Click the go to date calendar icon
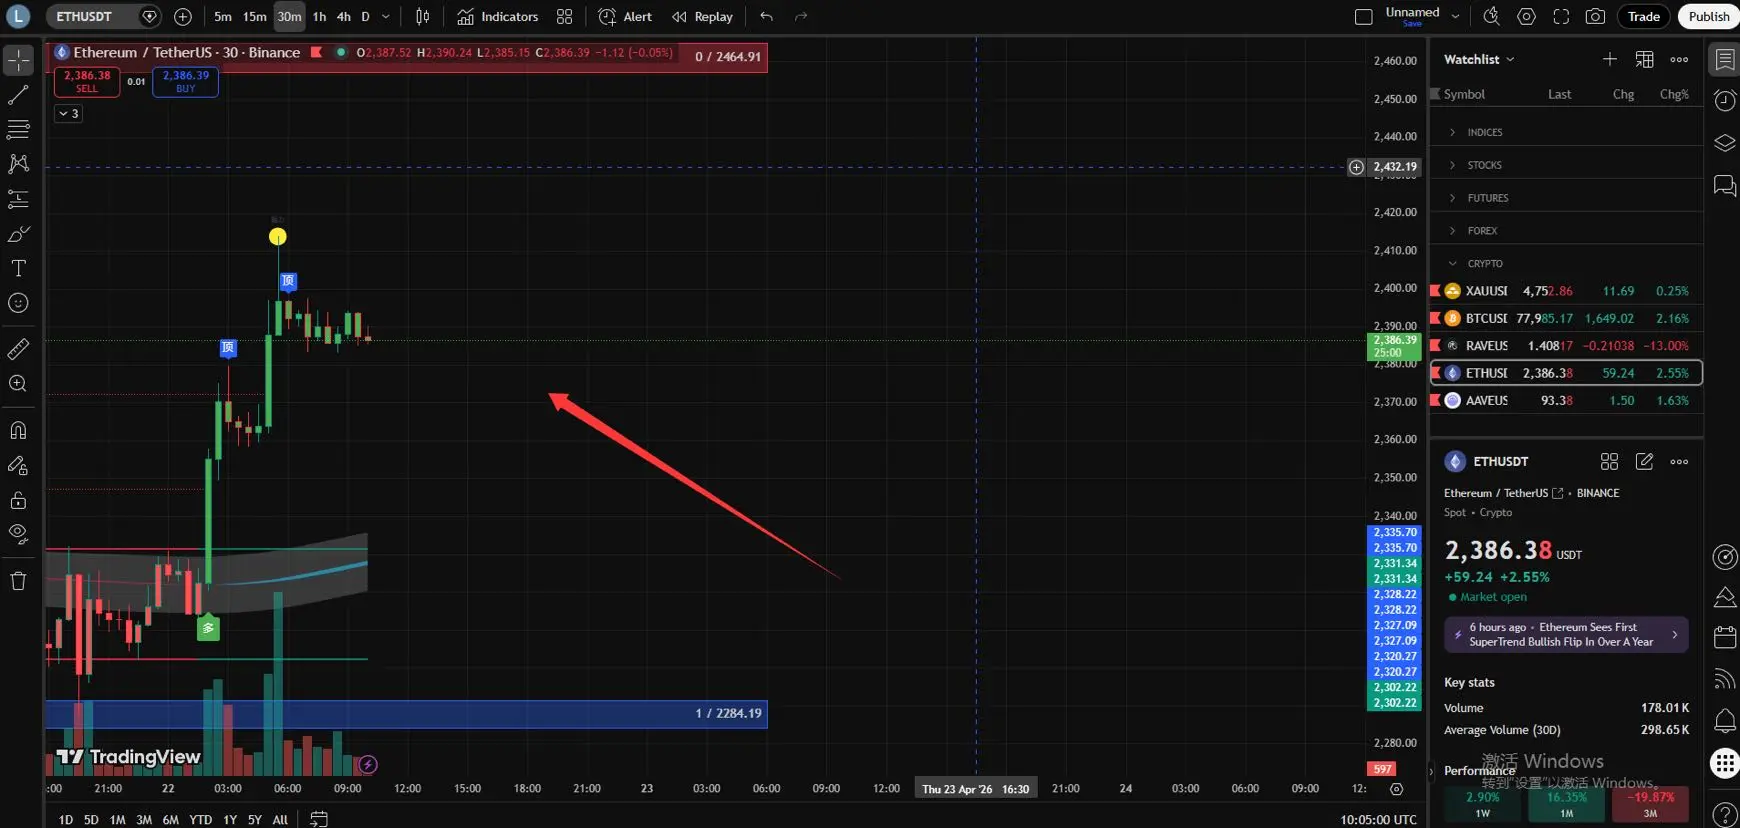 pyautogui.click(x=319, y=819)
